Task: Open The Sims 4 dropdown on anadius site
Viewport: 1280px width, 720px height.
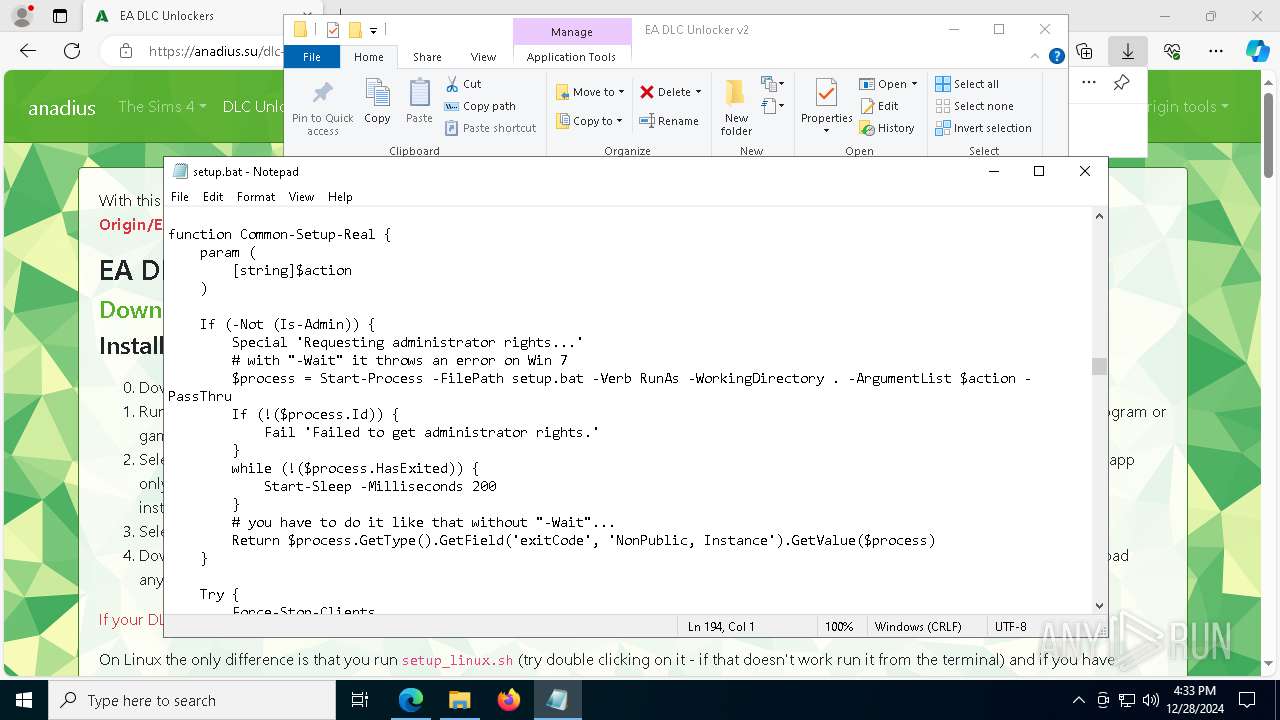Action: pos(162,106)
